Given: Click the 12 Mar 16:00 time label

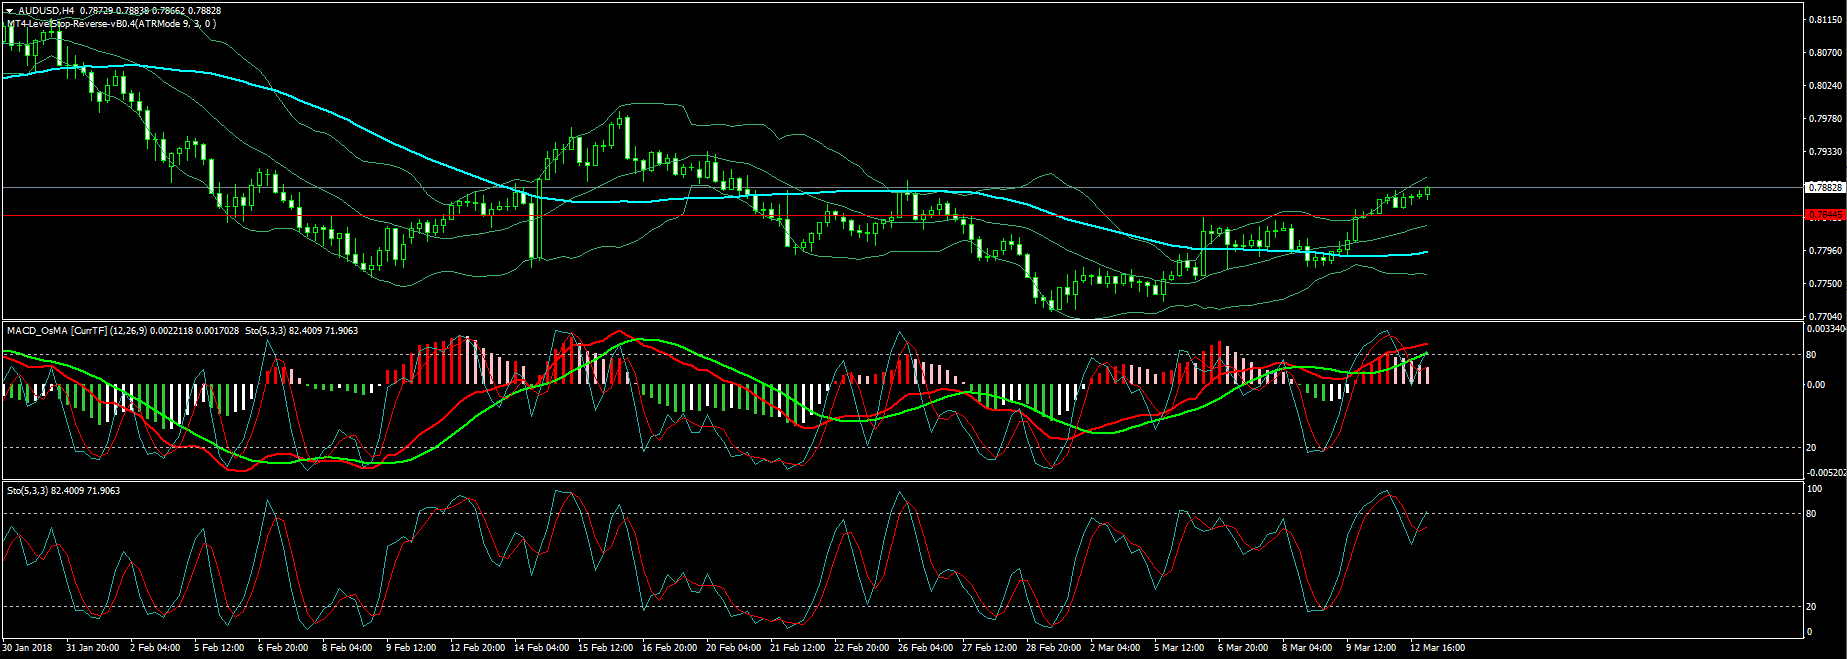Looking at the screenshot, I should pyautogui.click(x=1437, y=648).
